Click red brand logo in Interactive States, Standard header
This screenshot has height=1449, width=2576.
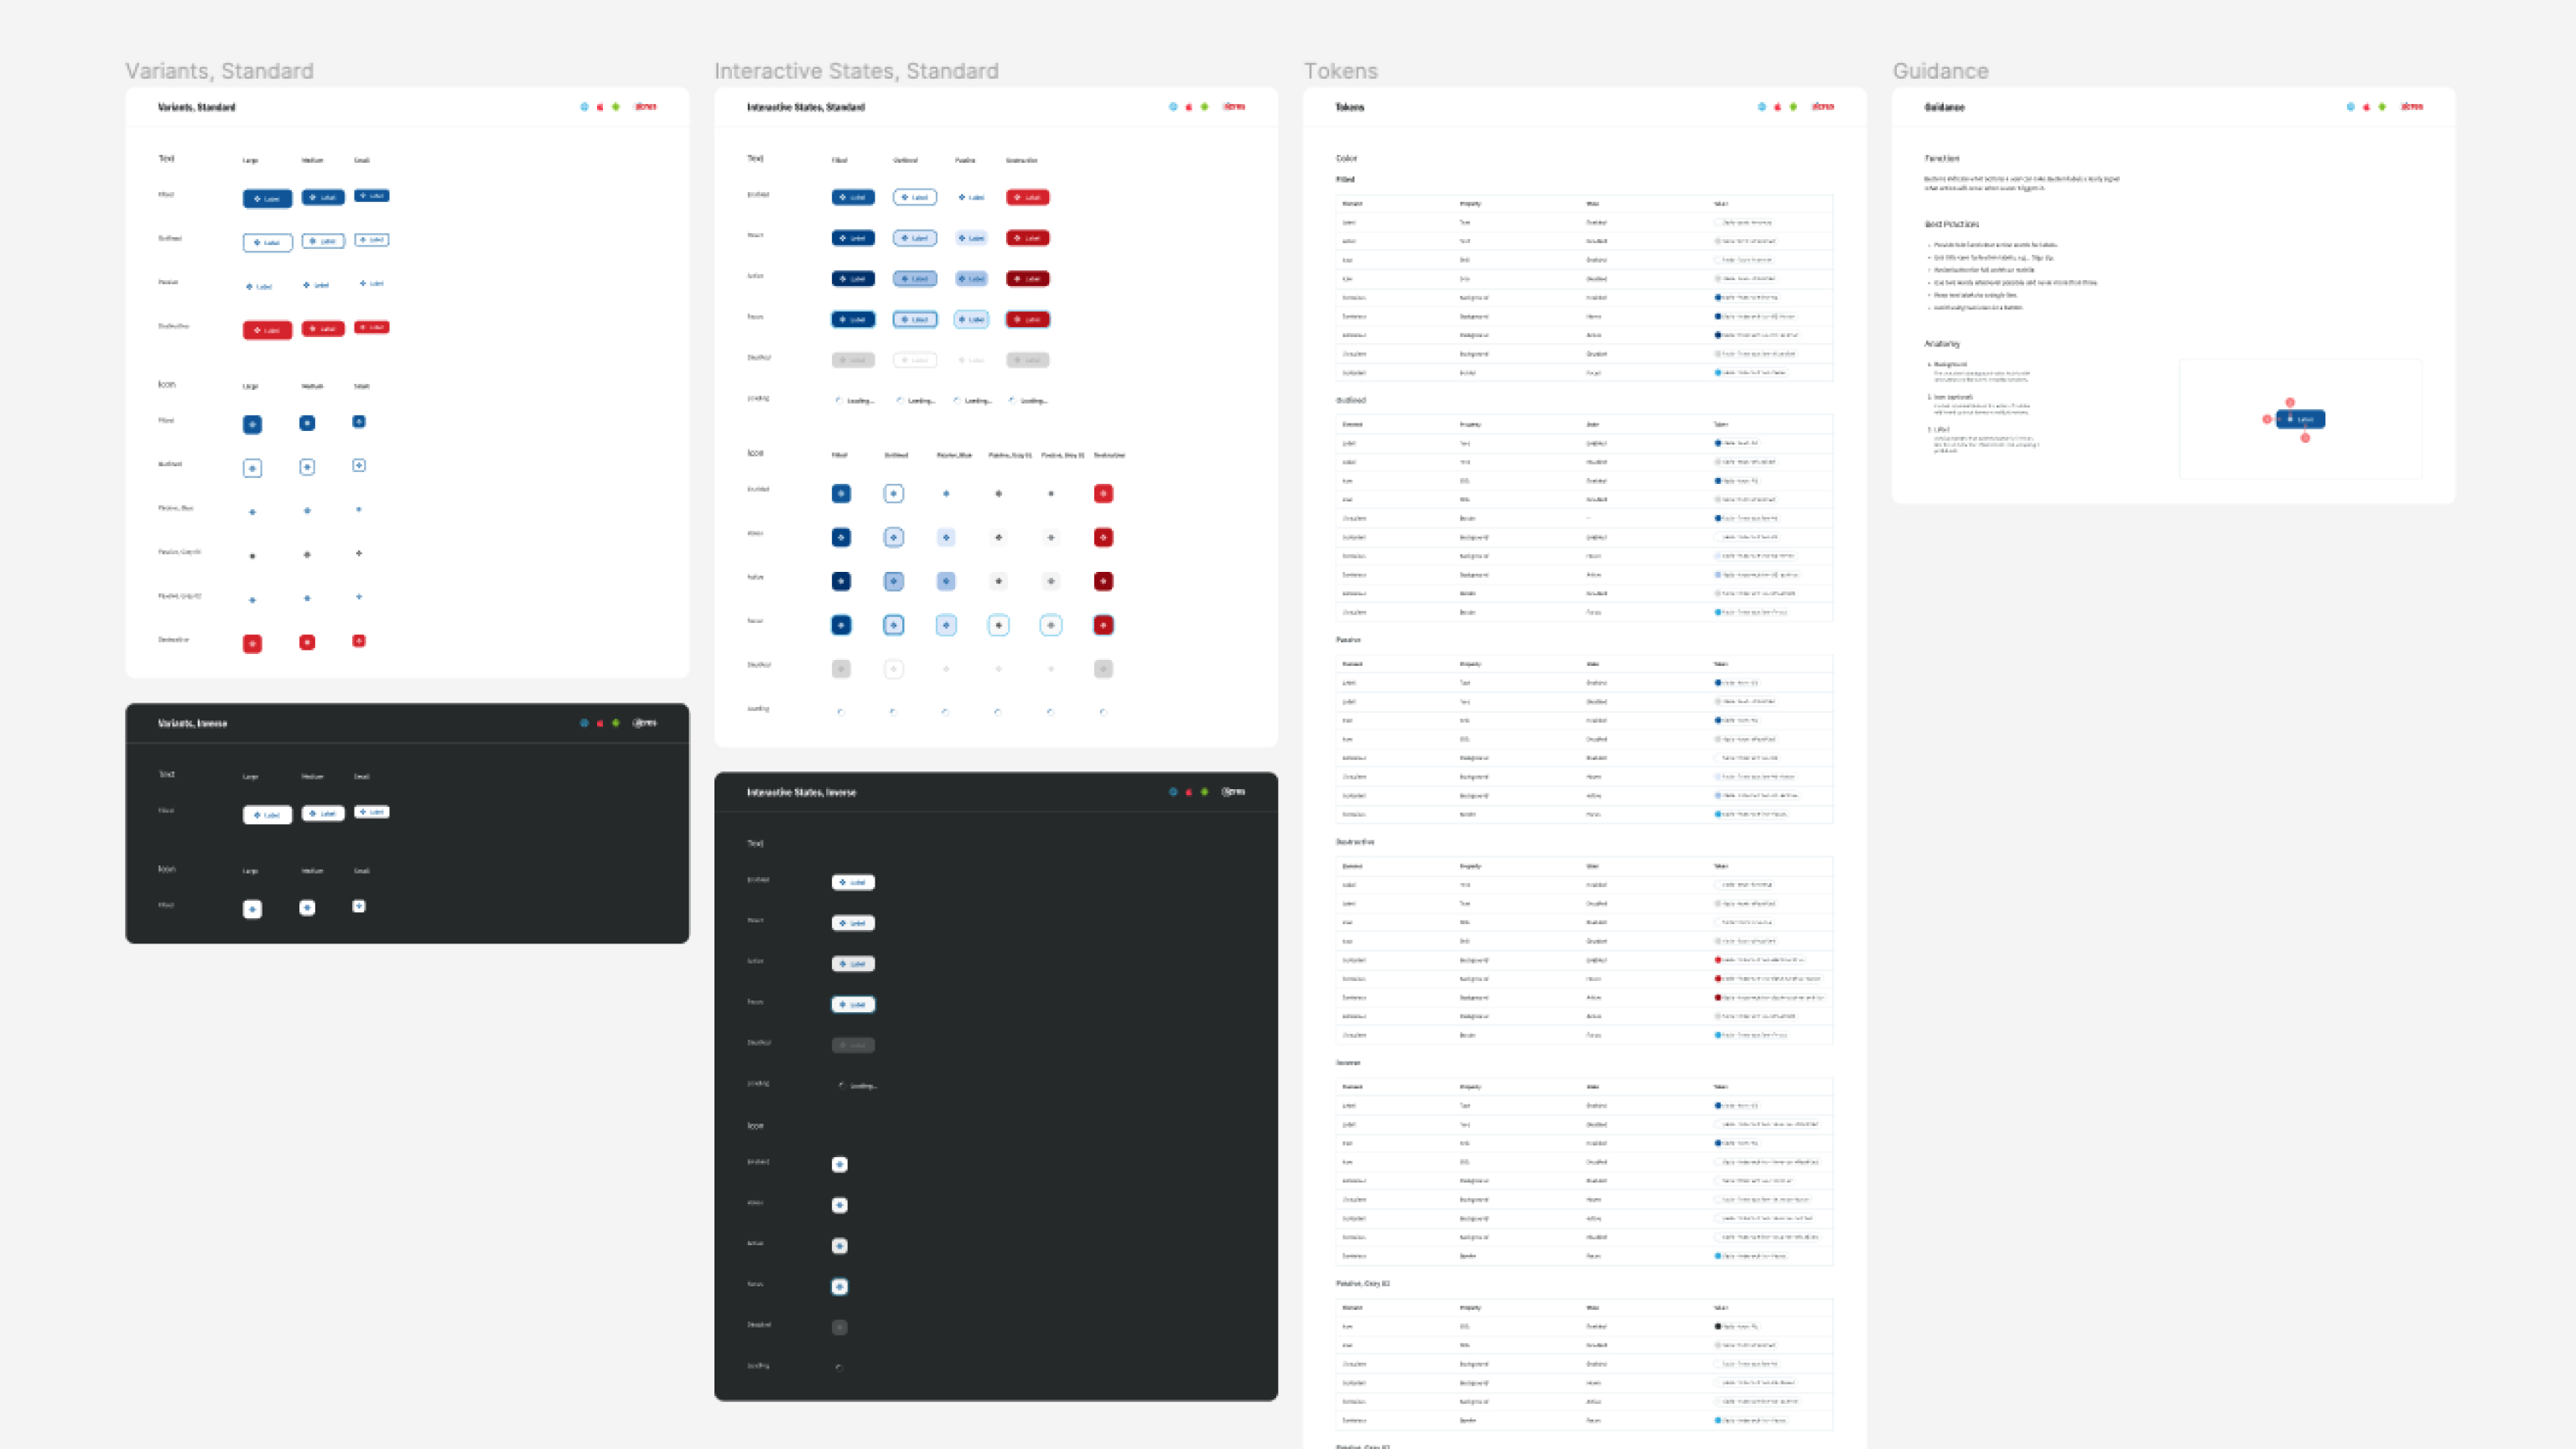coord(1234,107)
